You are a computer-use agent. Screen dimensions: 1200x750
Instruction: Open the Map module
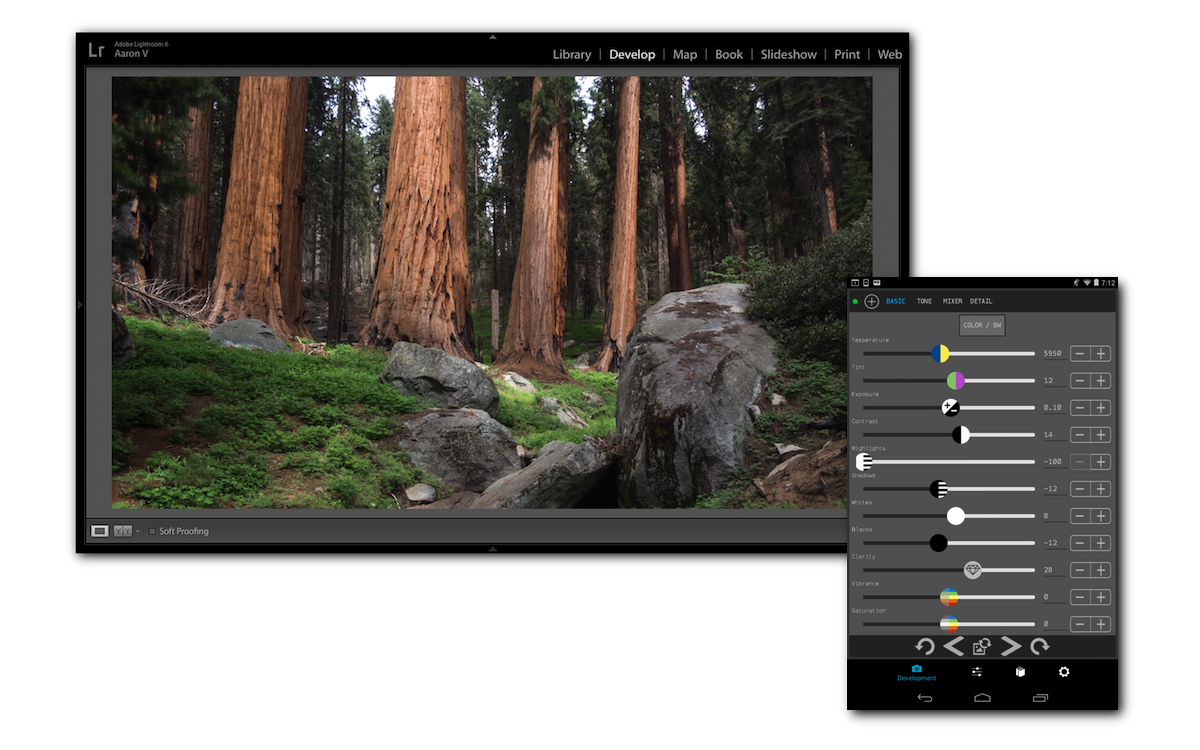685,54
